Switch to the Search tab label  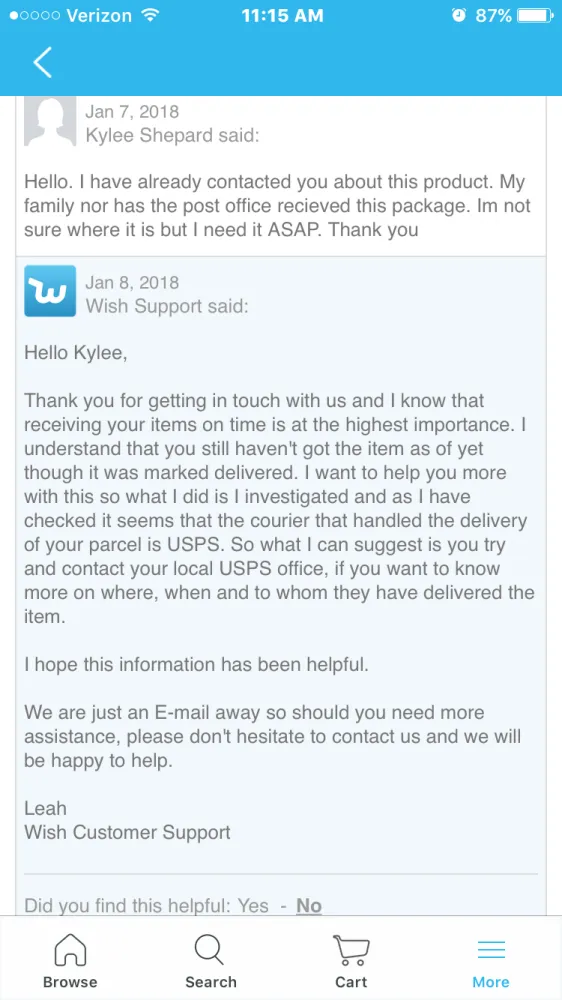coord(211,982)
